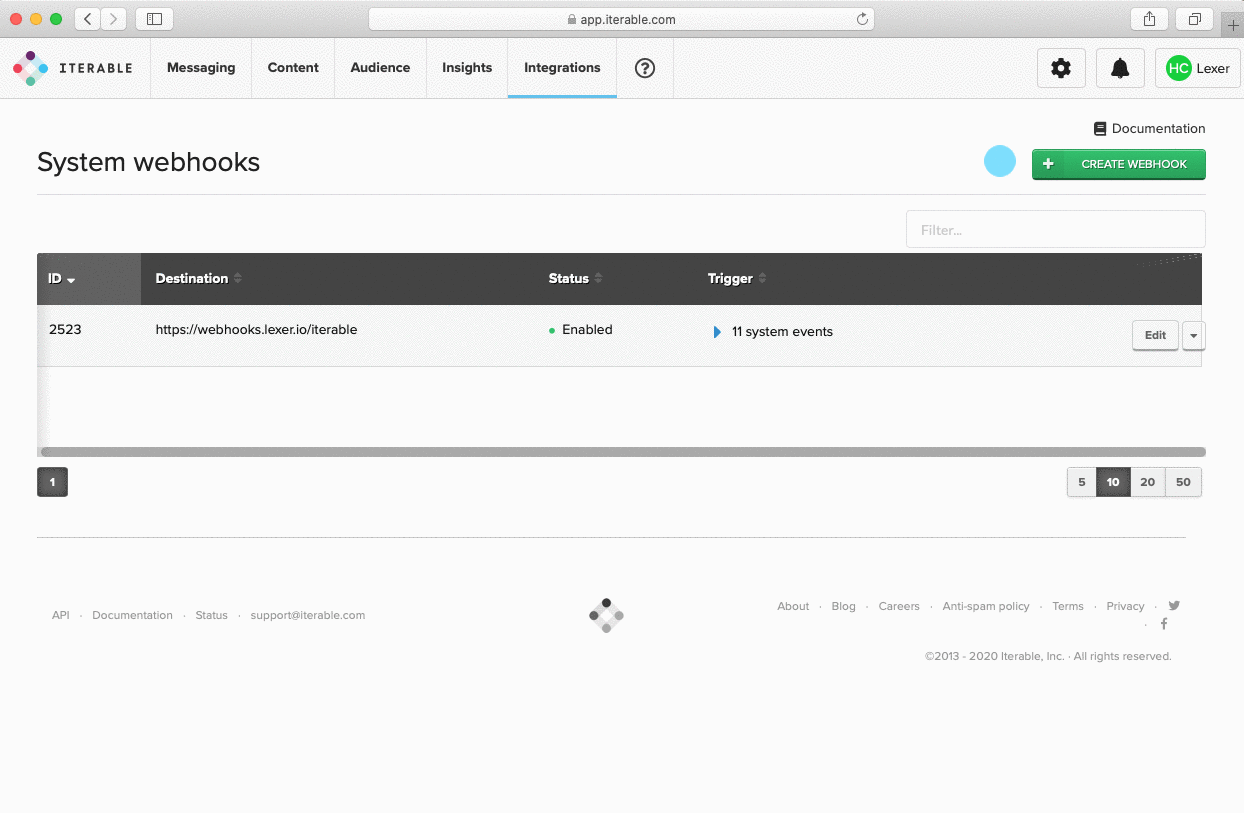Click the webhook ID 2523 cell
This screenshot has height=813, width=1244.
click(65, 330)
